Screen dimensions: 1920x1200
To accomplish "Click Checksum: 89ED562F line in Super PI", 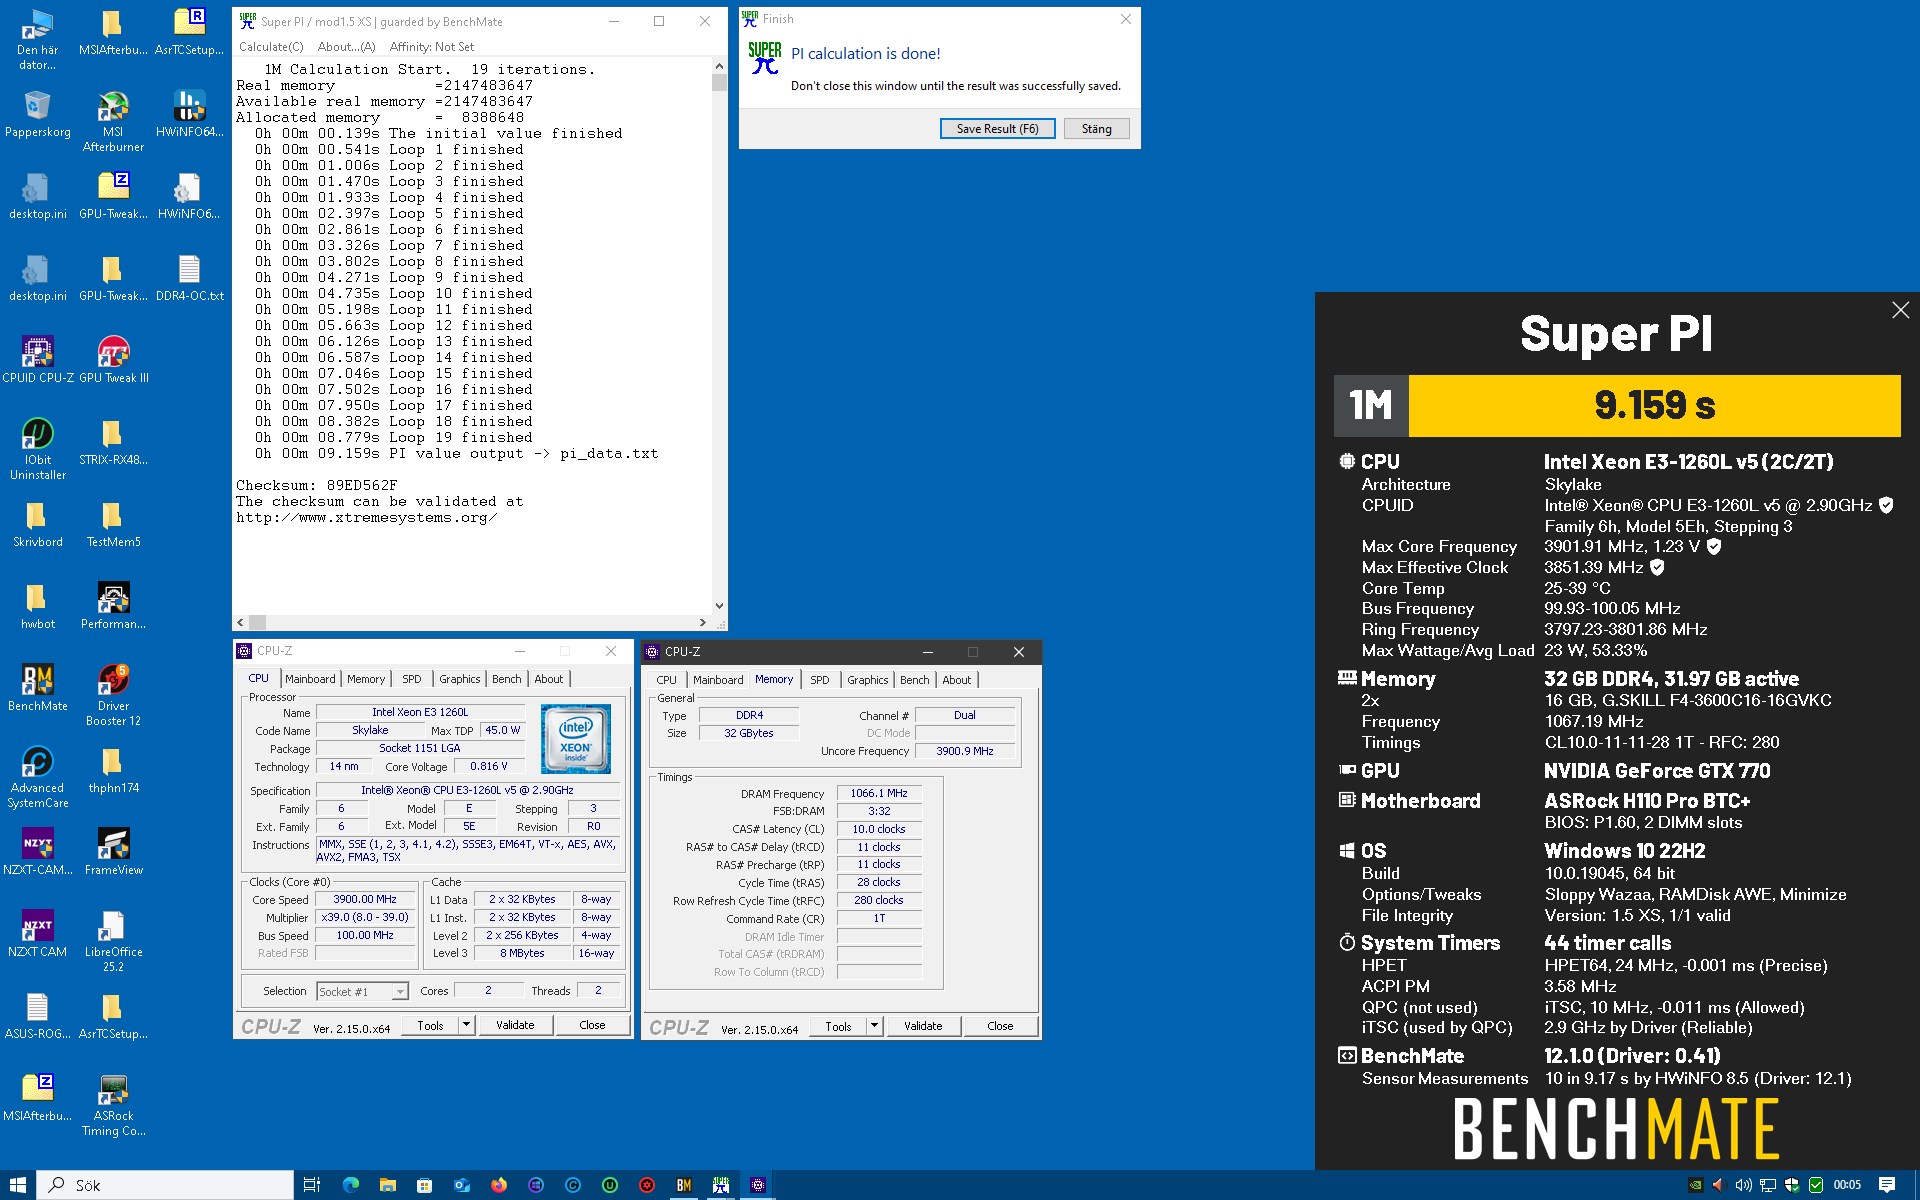I will pyautogui.click(x=317, y=486).
